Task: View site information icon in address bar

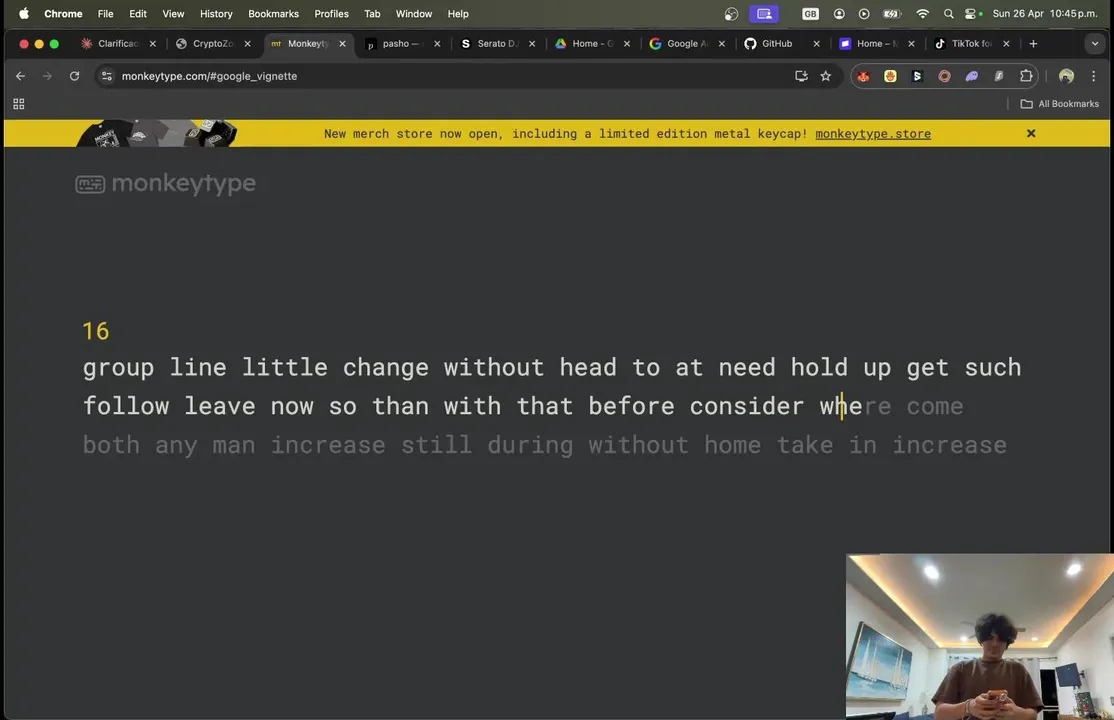Action: (107, 76)
